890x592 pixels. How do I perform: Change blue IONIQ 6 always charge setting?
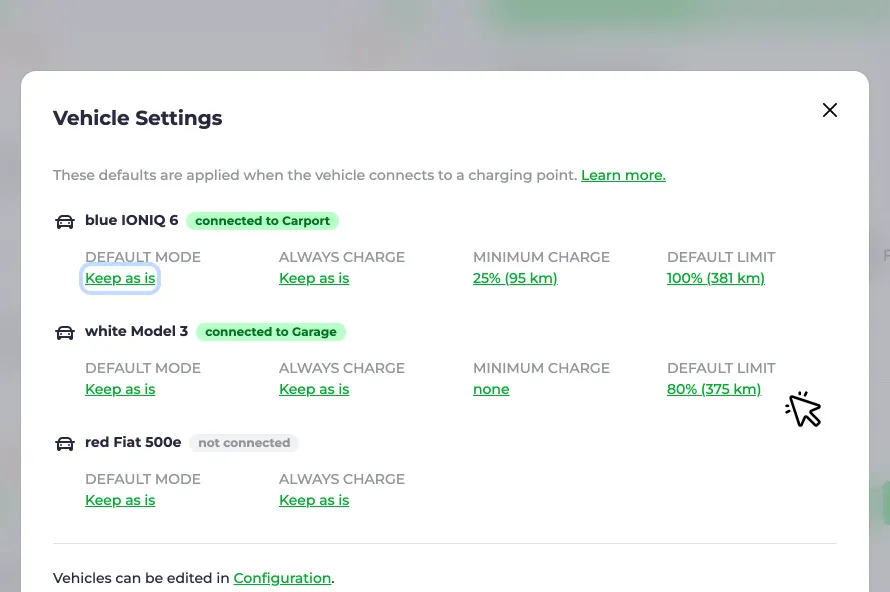click(x=314, y=278)
